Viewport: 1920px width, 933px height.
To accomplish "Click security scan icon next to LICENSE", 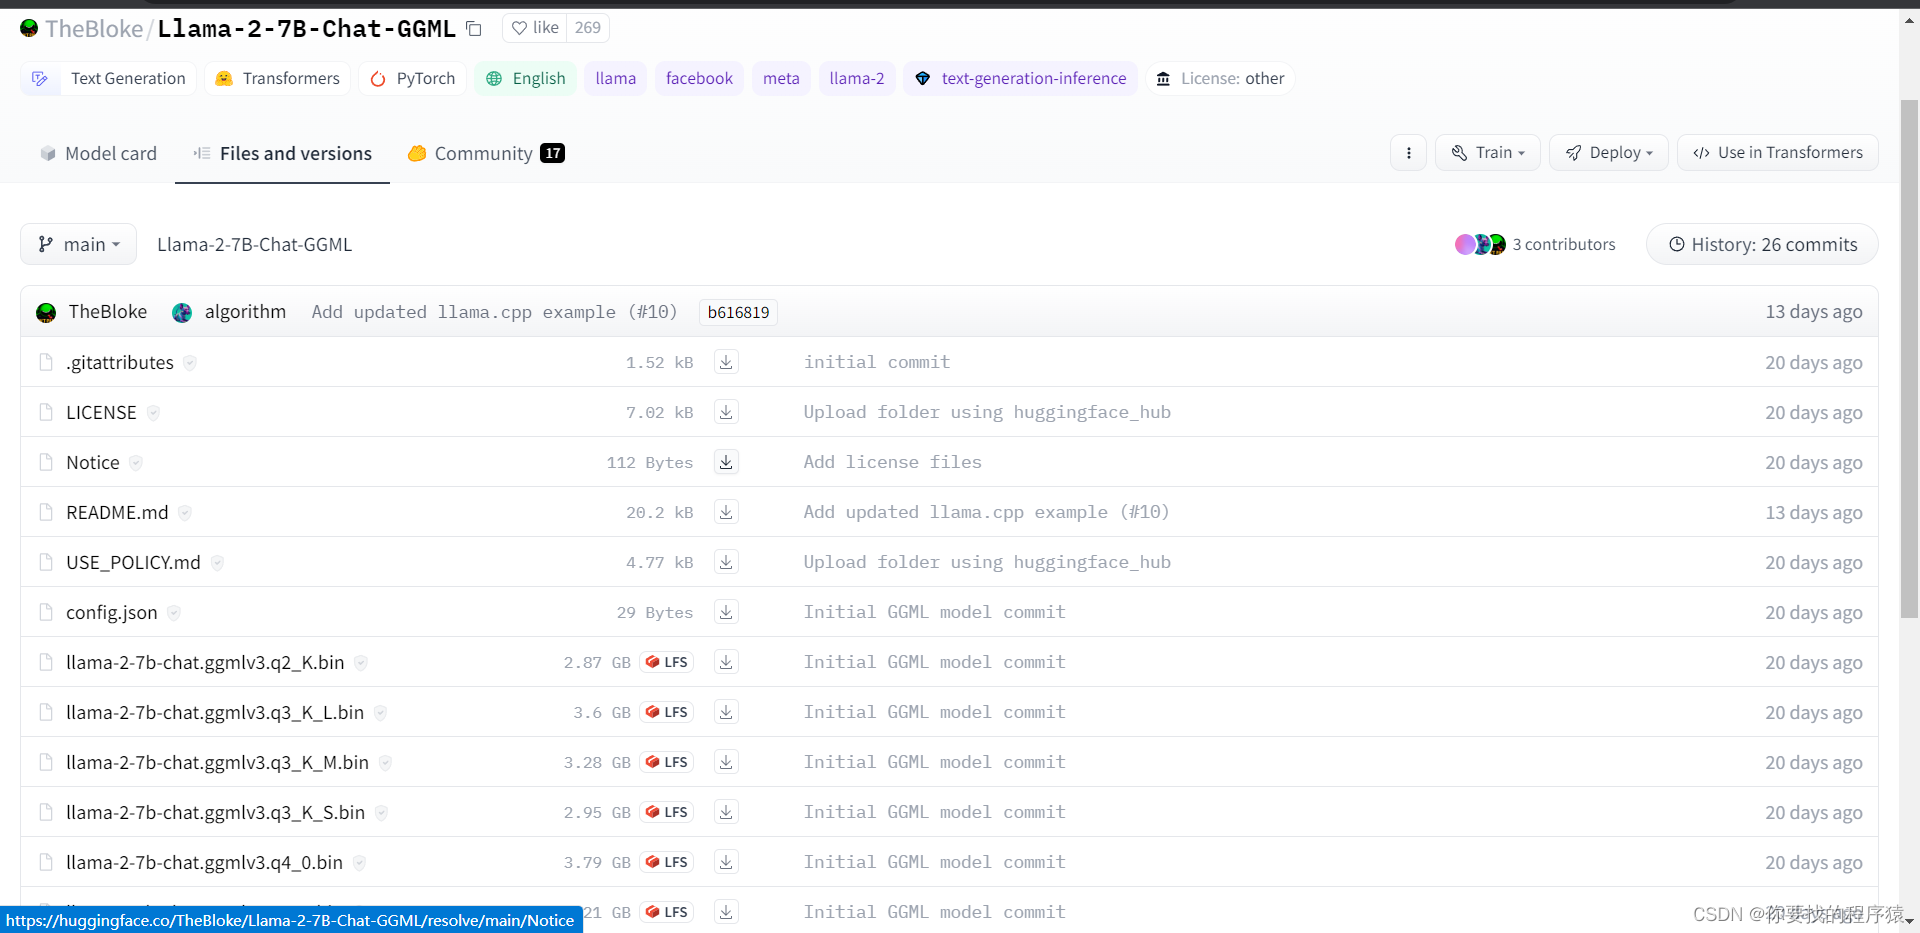I will [153, 413].
